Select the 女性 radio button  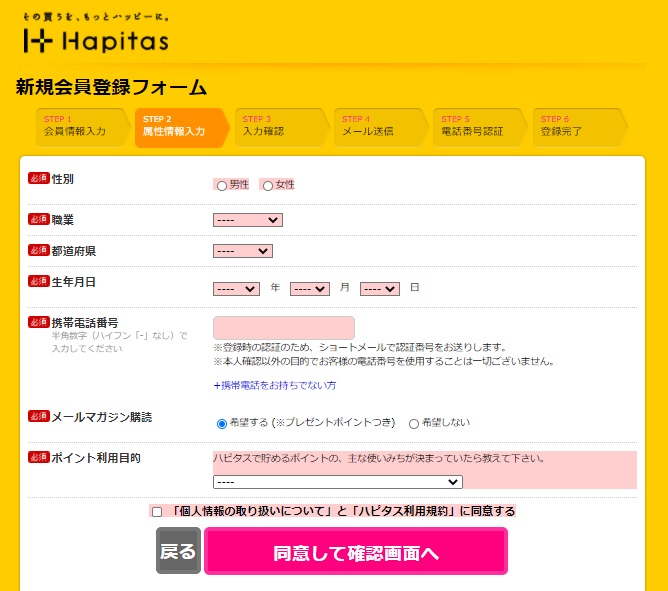click(x=268, y=186)
